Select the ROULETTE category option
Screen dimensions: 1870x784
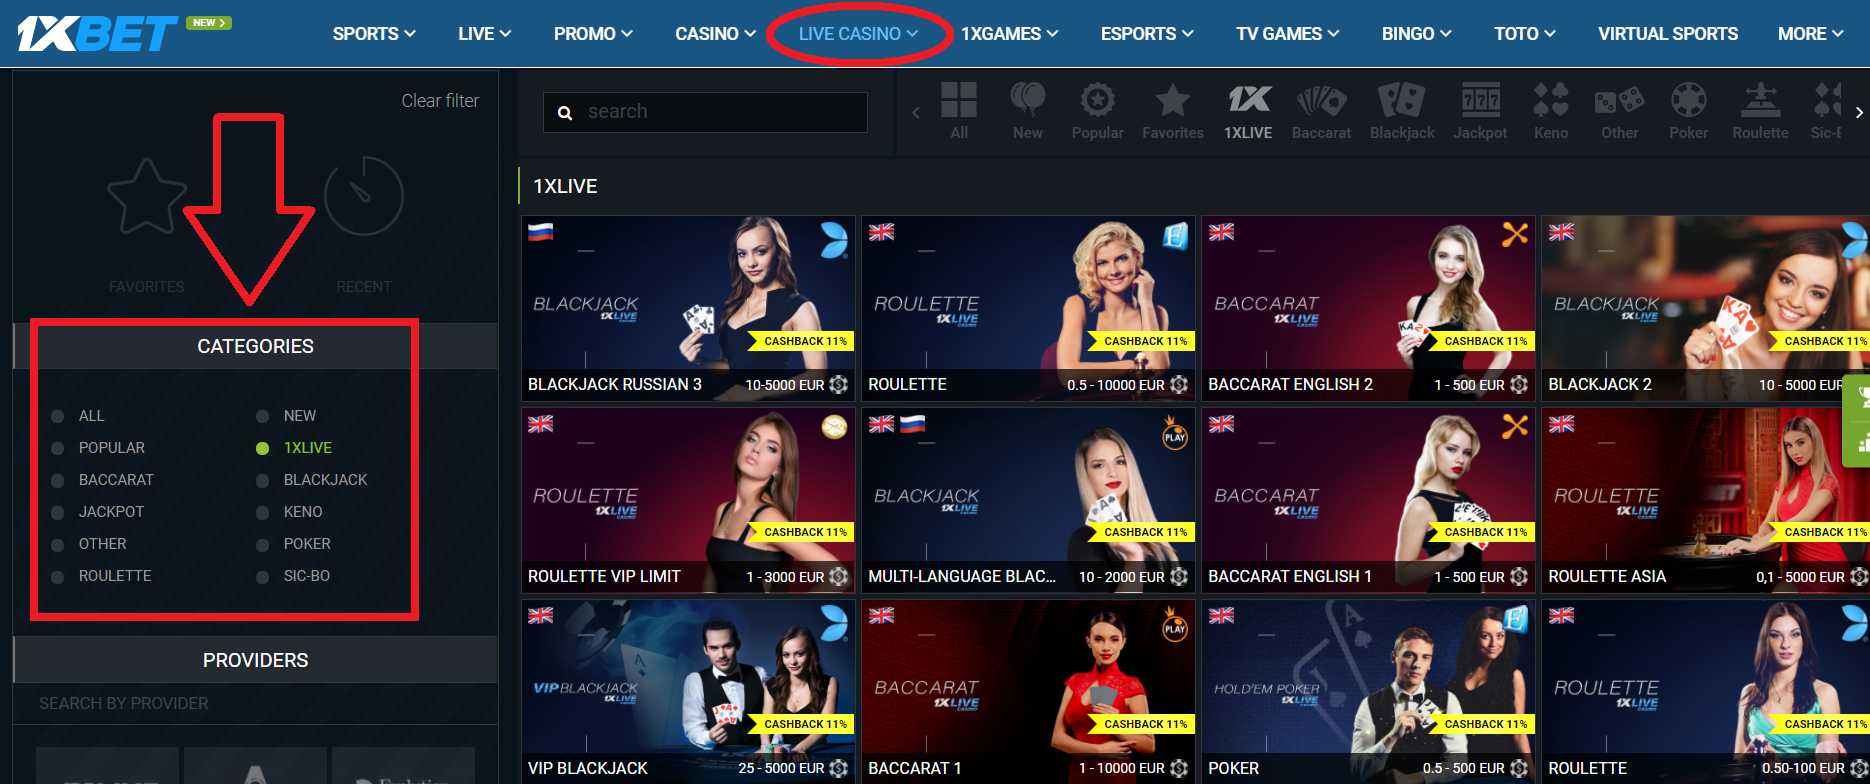click(x=115, y=576)
